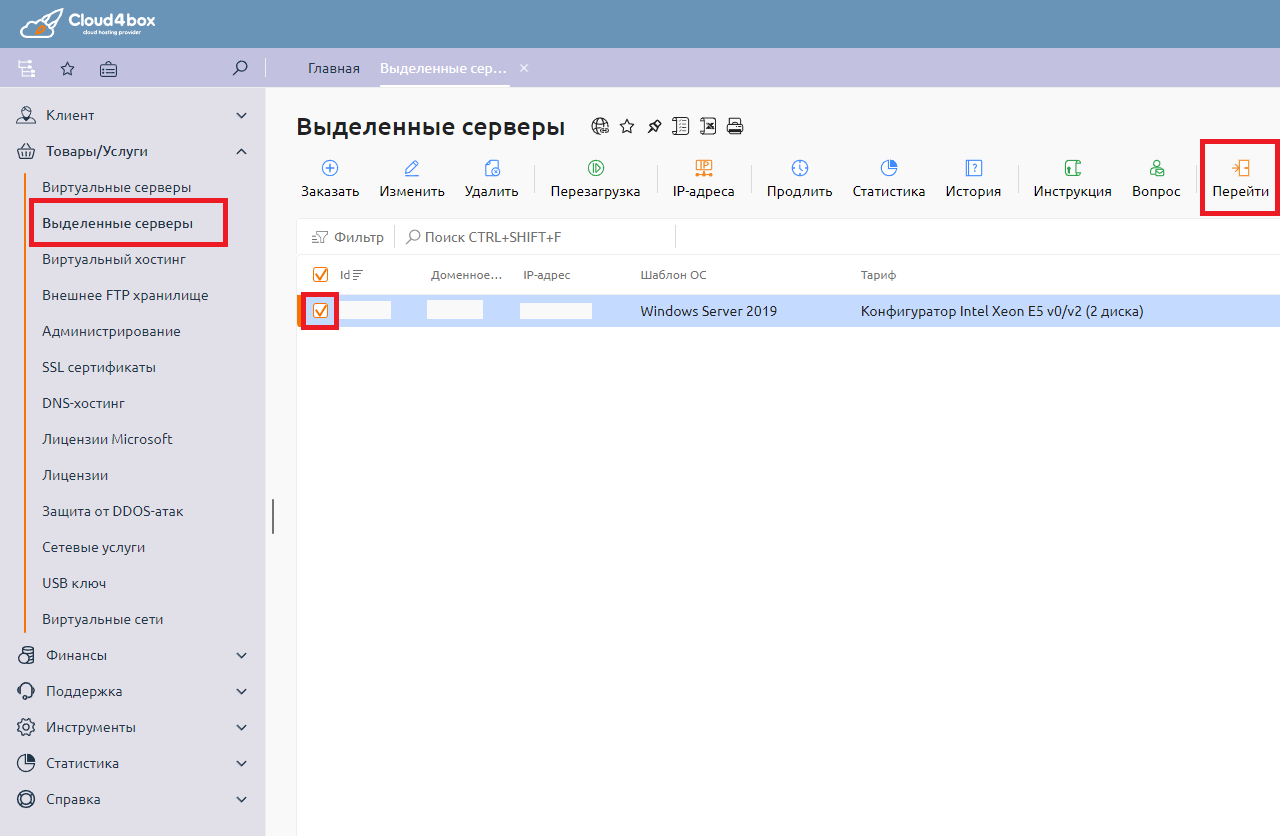Click the menu tree icon in the sidebar header
The width and height of the screenshot is (1280, 836).
[27, 69]
